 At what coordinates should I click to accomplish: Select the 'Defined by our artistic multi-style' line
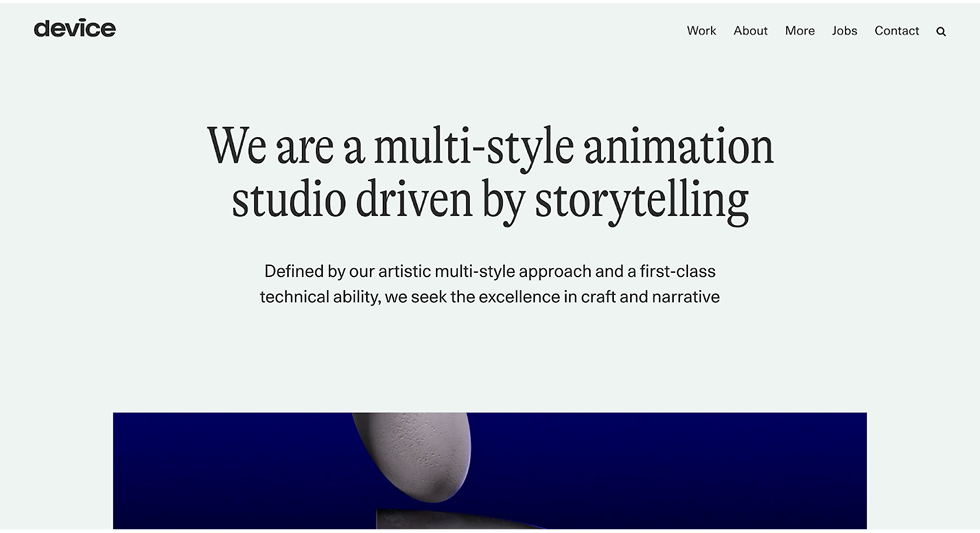coord(490,271)
